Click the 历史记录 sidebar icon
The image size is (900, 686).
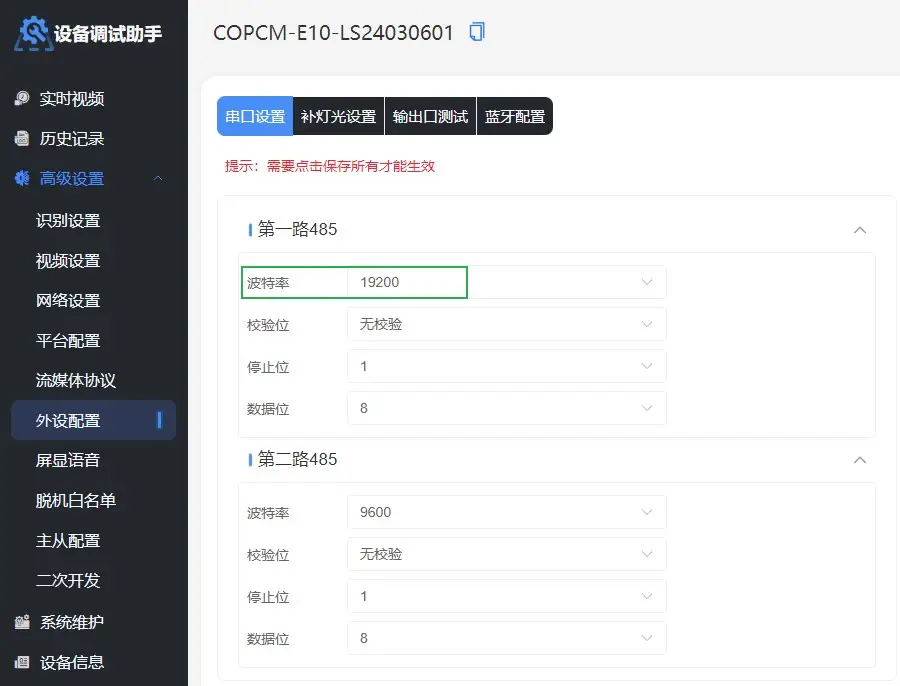[24, 138]
